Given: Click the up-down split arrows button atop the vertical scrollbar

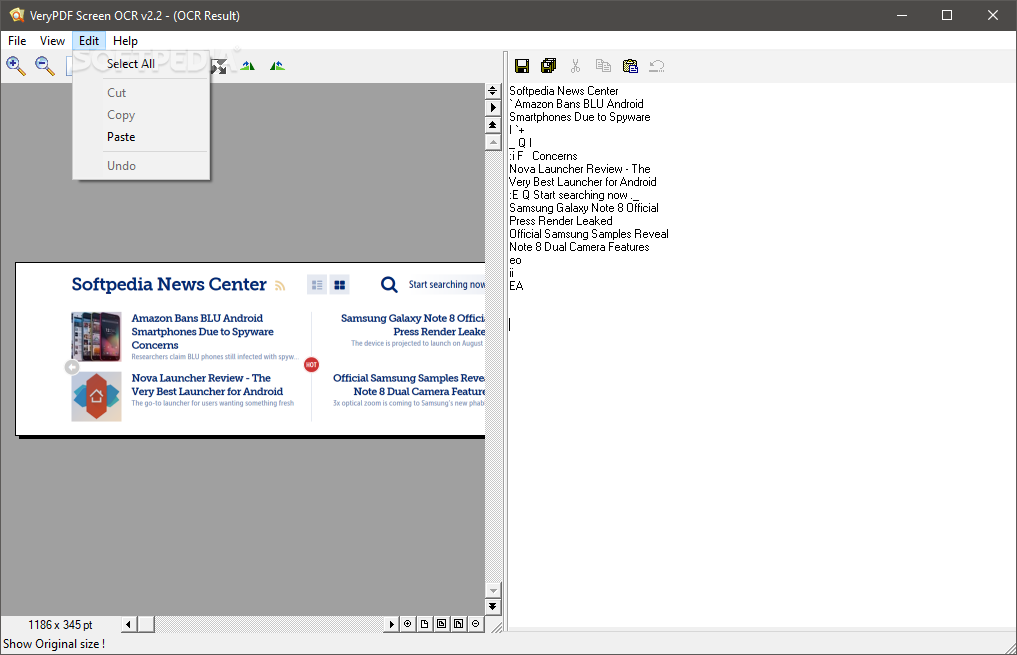Looking at the screenshot, I should pyautogui.click(x=492, y=91).
